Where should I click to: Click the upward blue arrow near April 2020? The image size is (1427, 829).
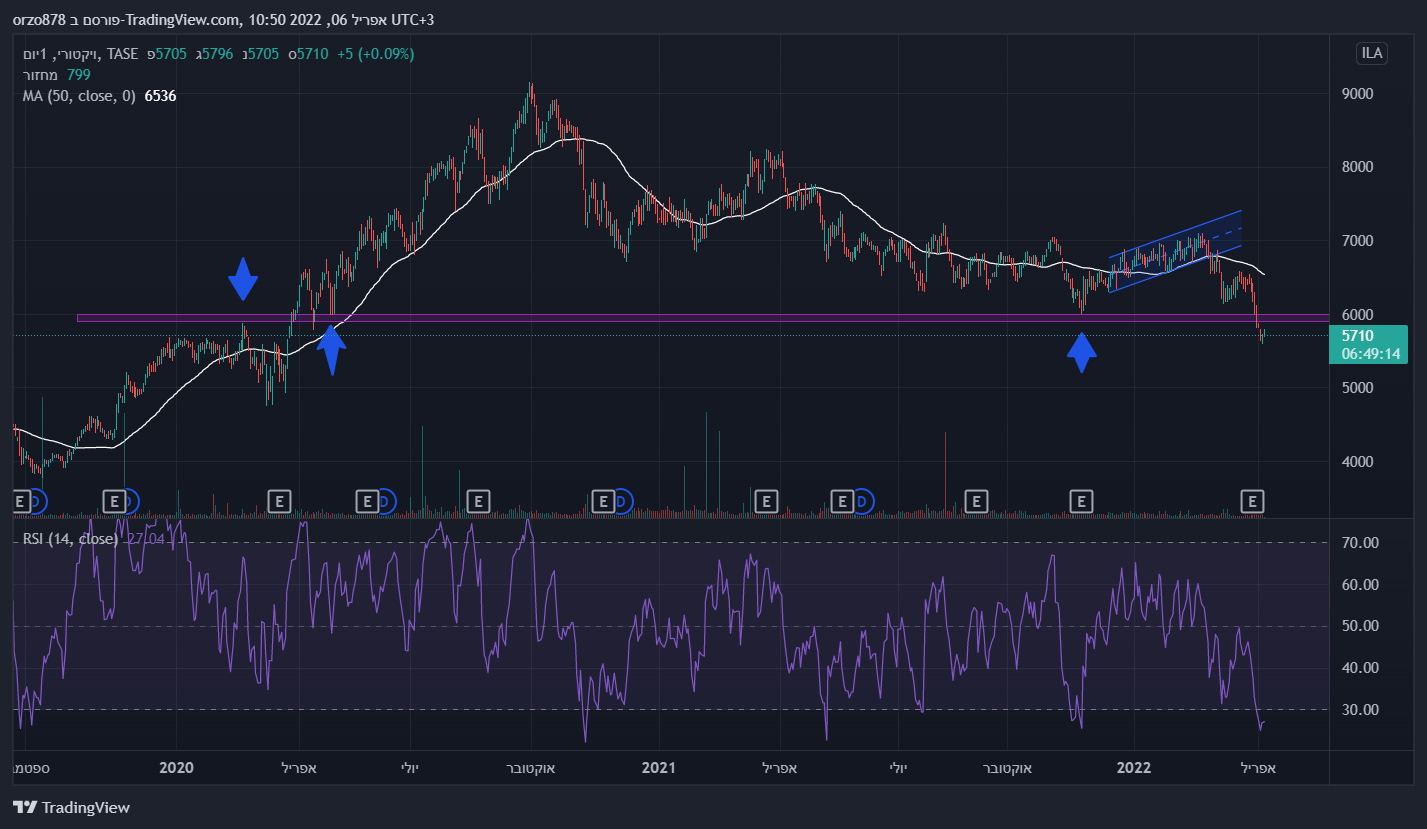pyautogui.click(x=331, y=351)
